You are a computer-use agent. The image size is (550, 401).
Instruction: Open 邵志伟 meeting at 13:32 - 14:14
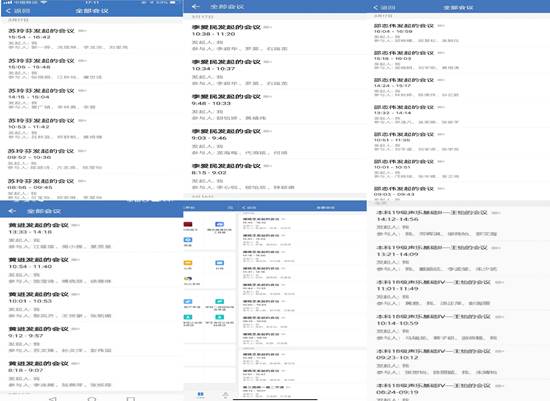(x=458, y=114)
